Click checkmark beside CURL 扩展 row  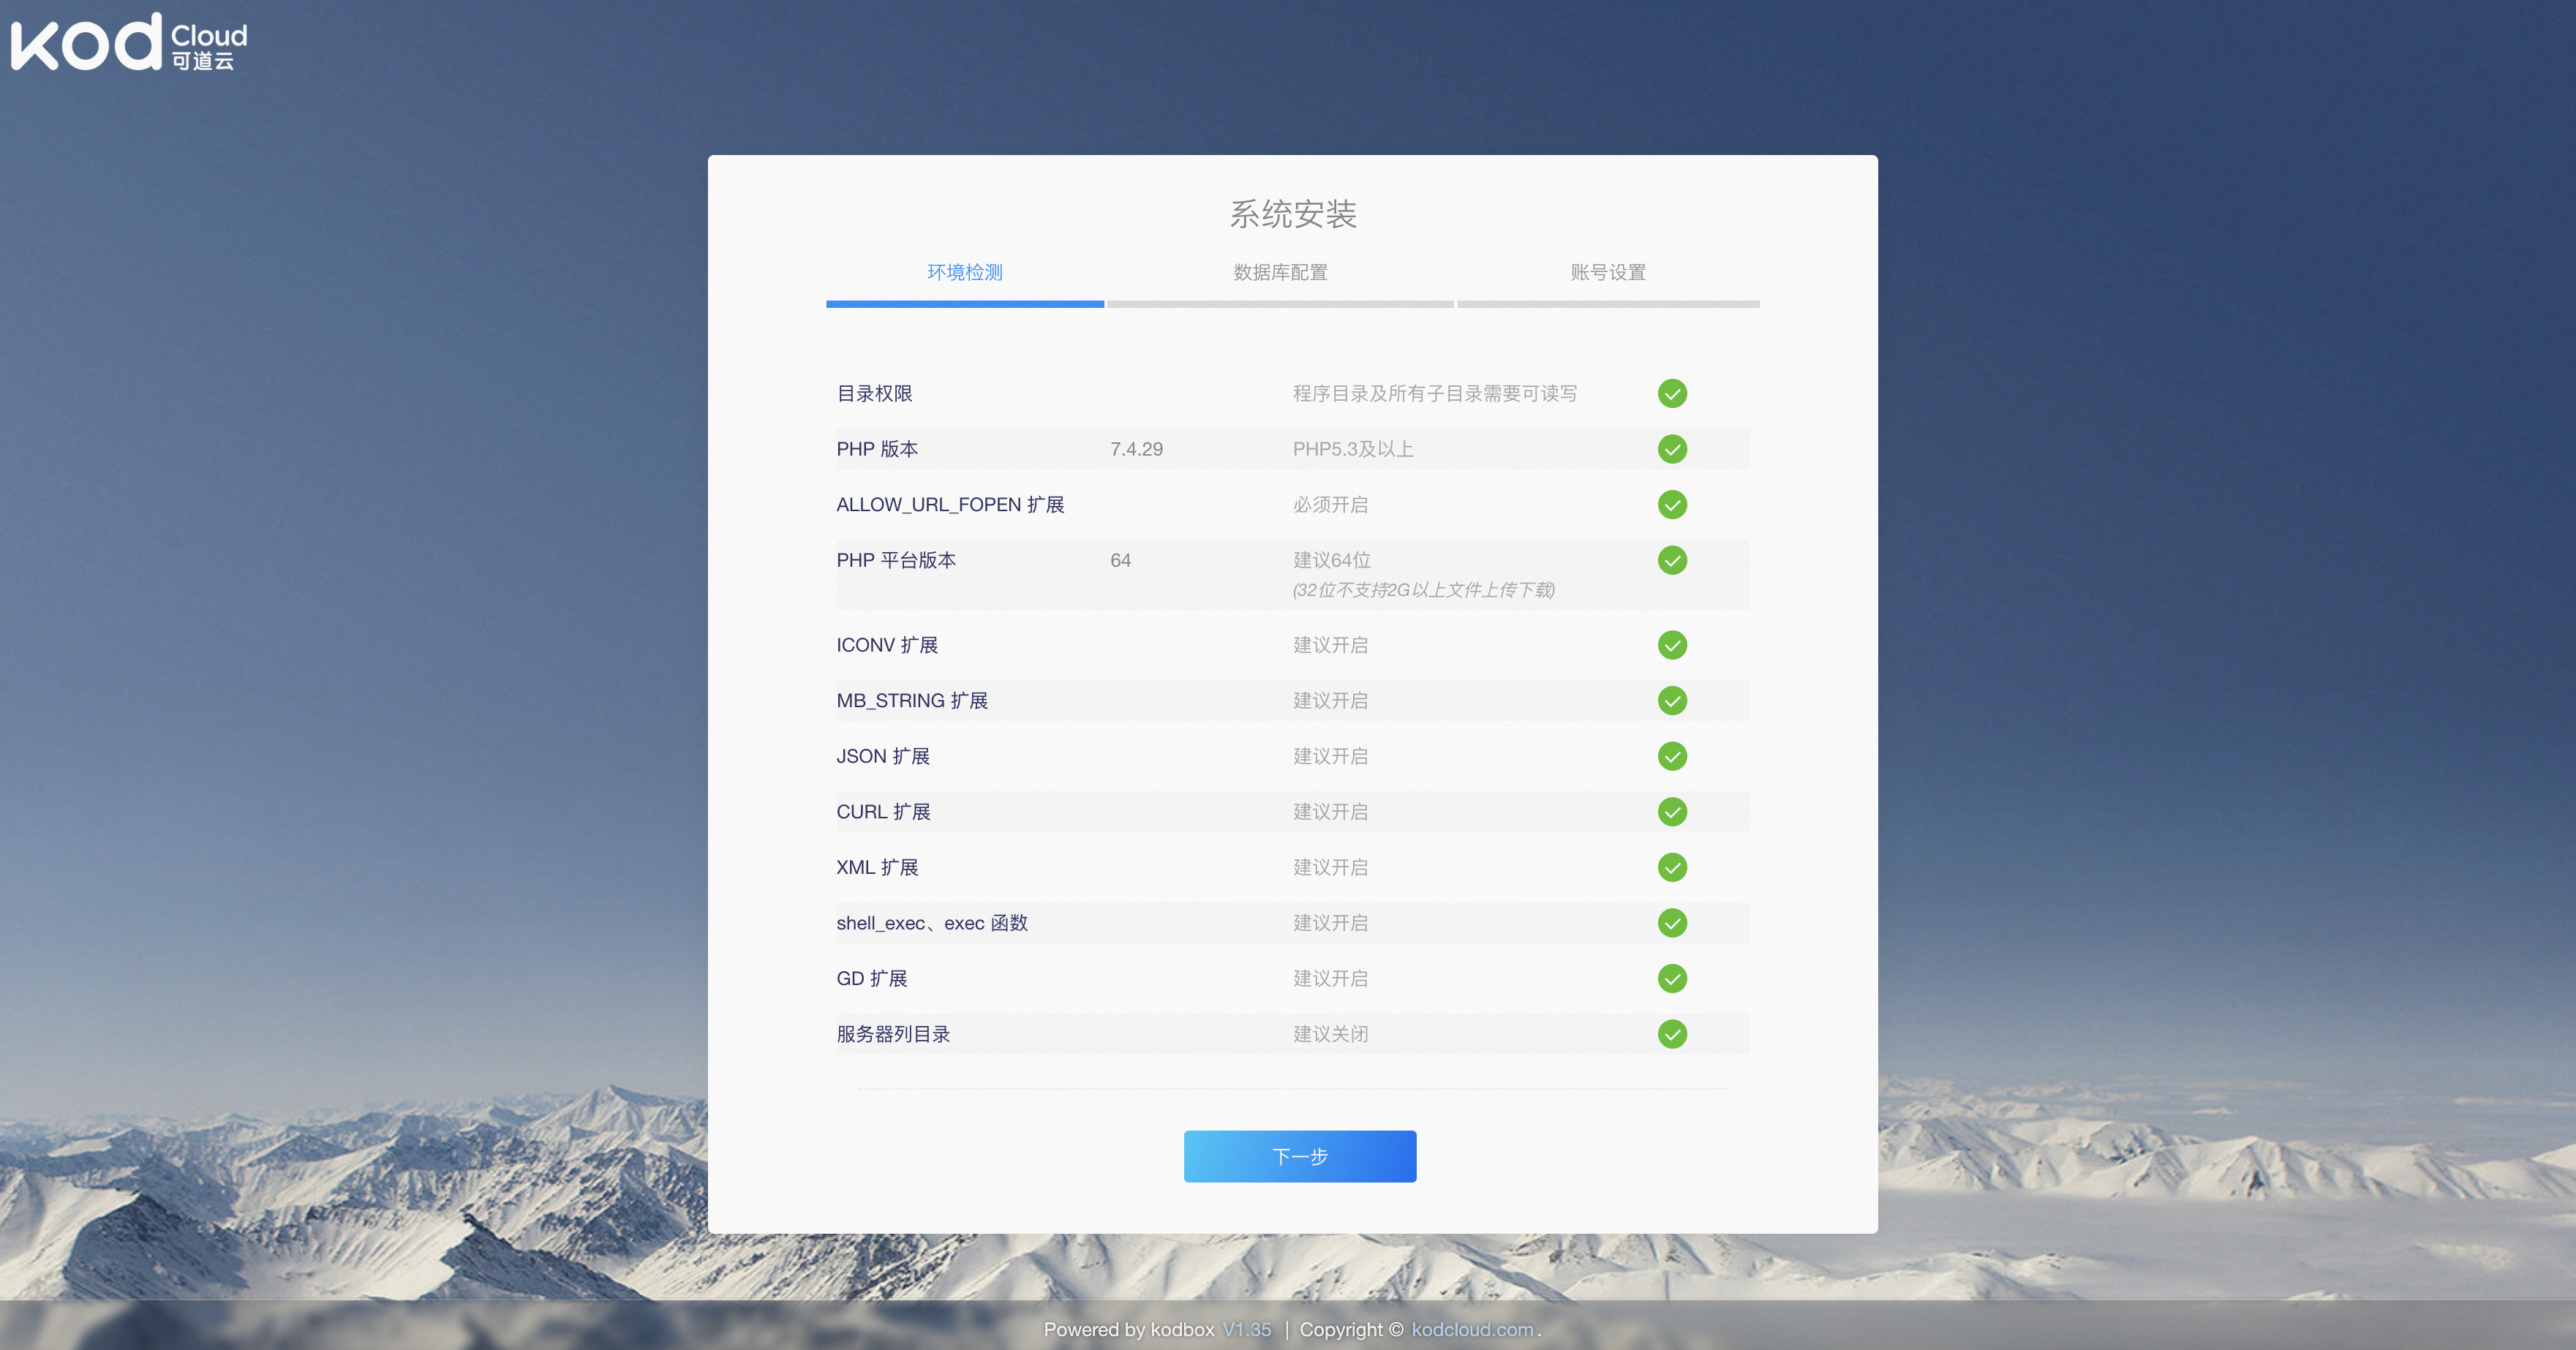[x=1672, y=811]
